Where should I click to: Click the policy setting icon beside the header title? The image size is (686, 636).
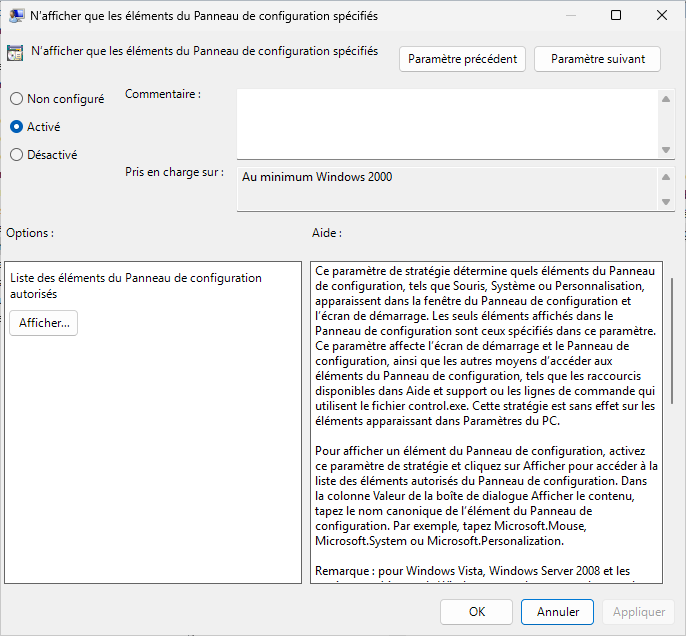click(15, 55)
